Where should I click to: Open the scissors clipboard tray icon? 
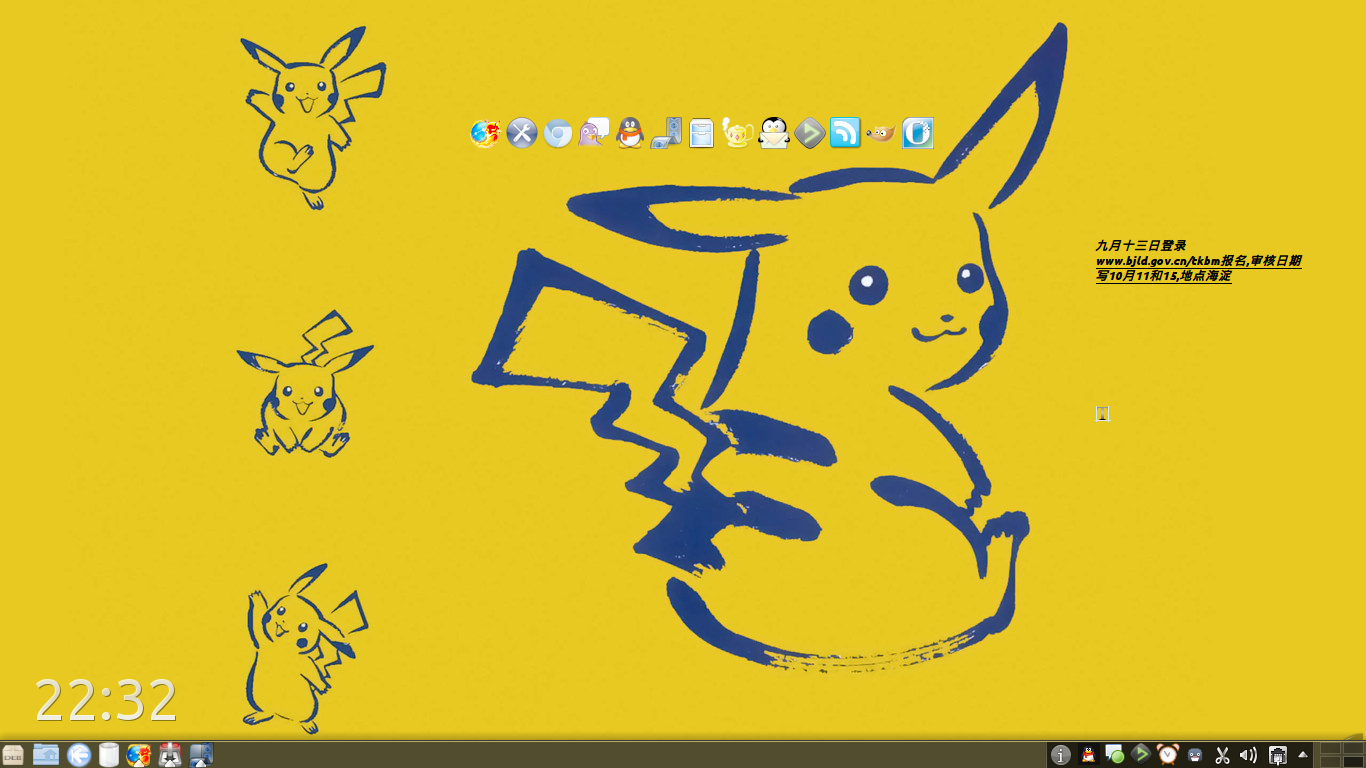[1222, 755]
